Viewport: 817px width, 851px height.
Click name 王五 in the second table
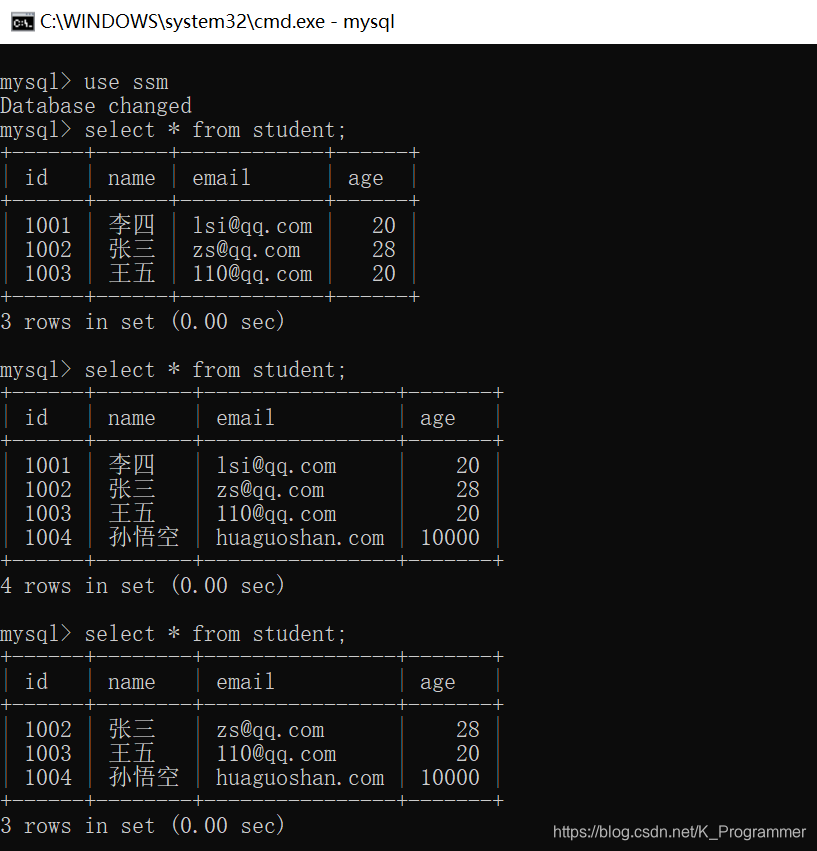coord(132,513)
